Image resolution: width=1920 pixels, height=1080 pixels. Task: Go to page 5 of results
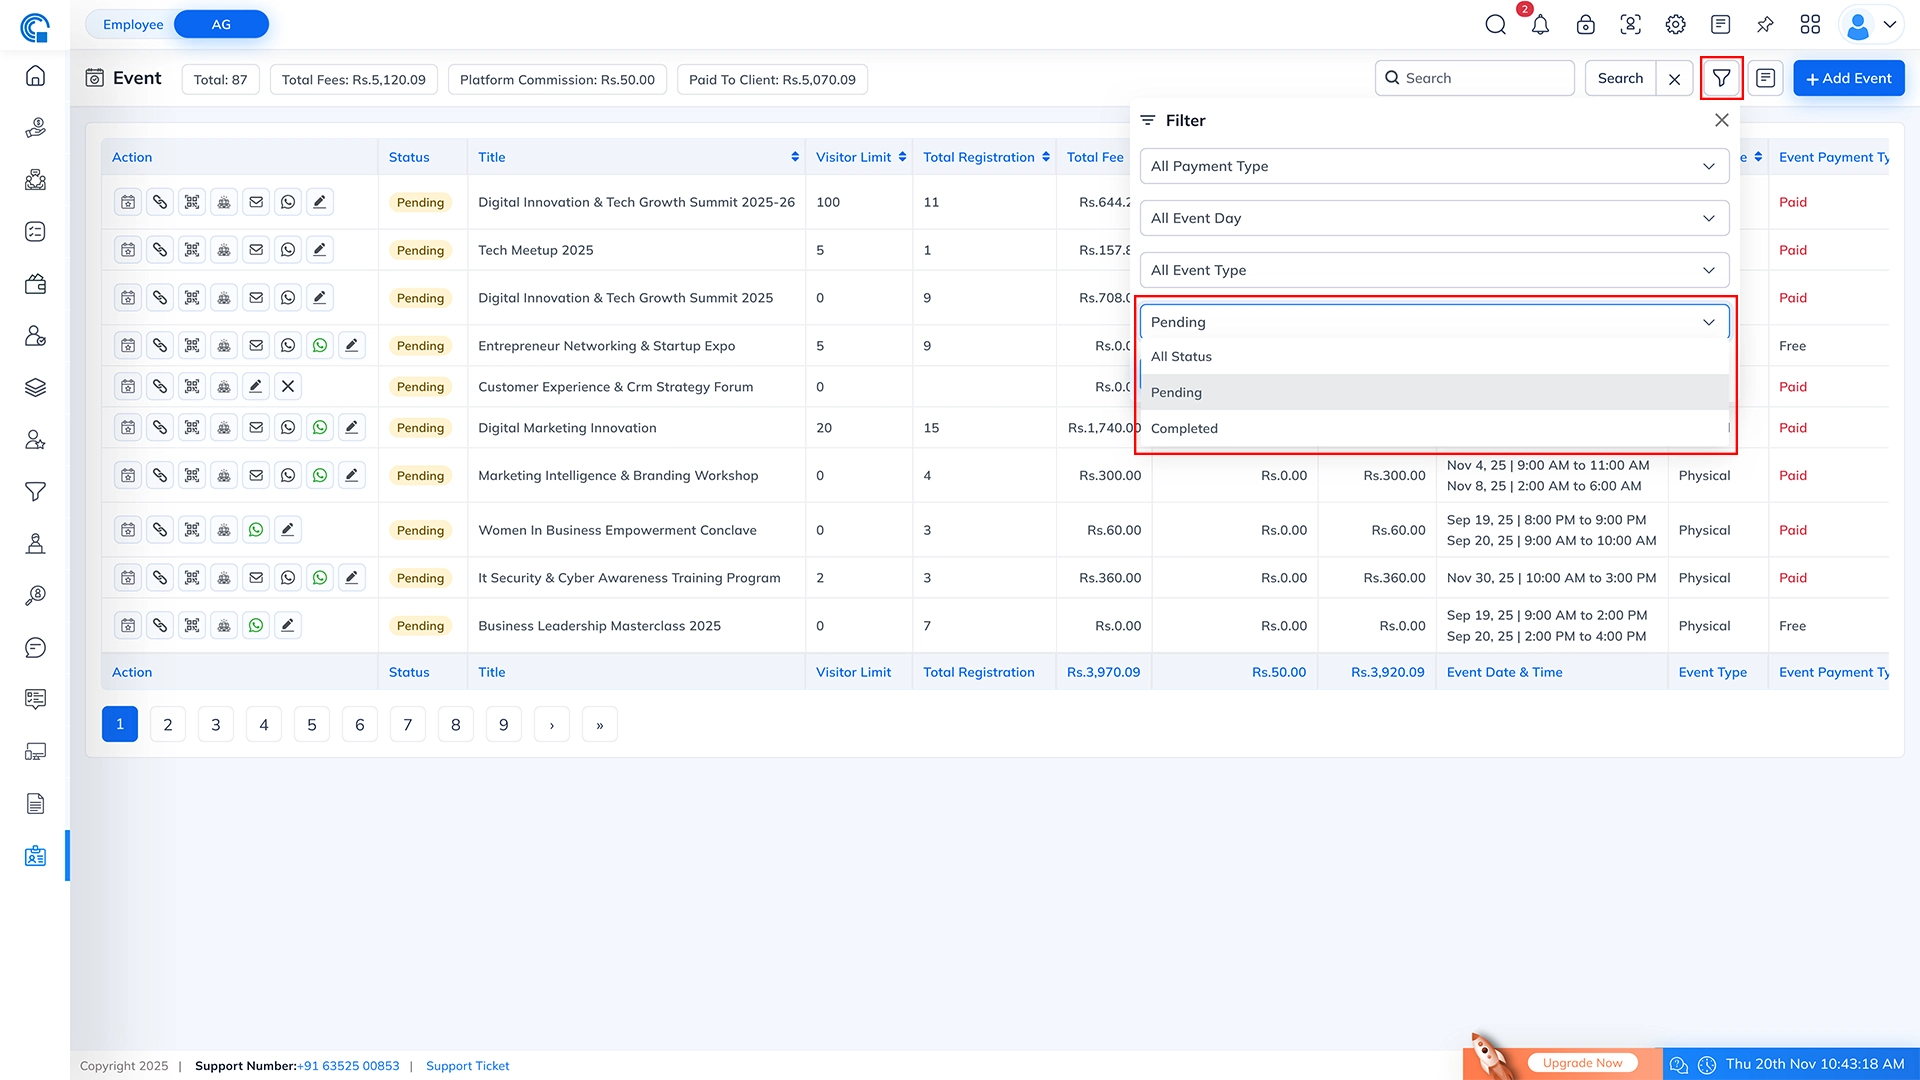tap(312, 725)
